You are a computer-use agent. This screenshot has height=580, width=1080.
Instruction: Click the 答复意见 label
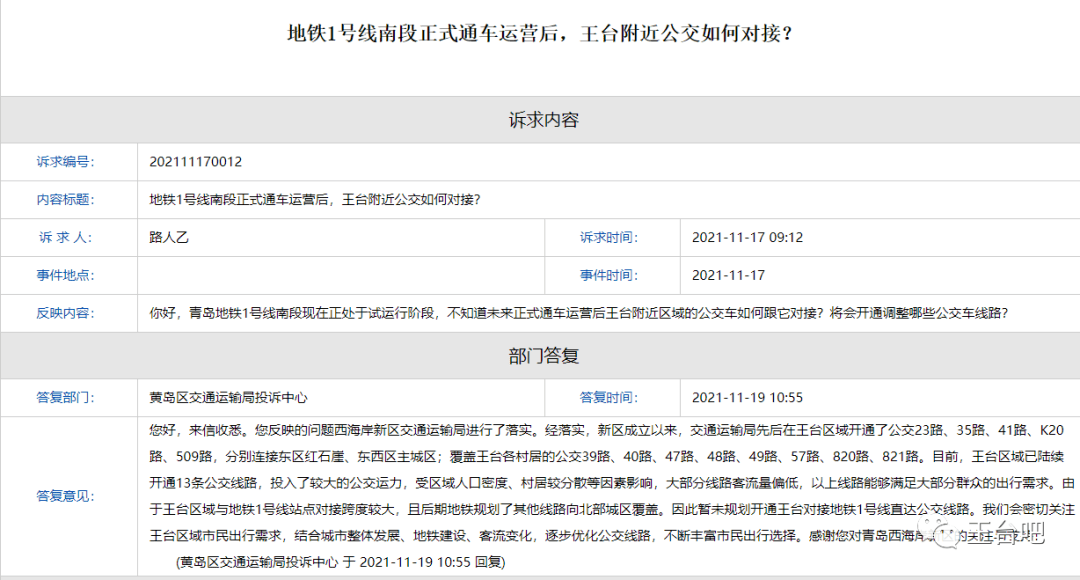[x=65, y=496]
